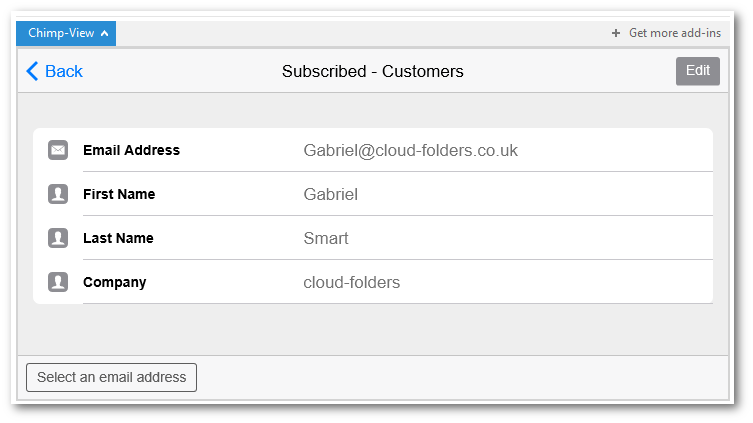The width and height of the screenshot is (753, 423).
Task: Click the Last Name field label
Action: (x=118, y=238)
